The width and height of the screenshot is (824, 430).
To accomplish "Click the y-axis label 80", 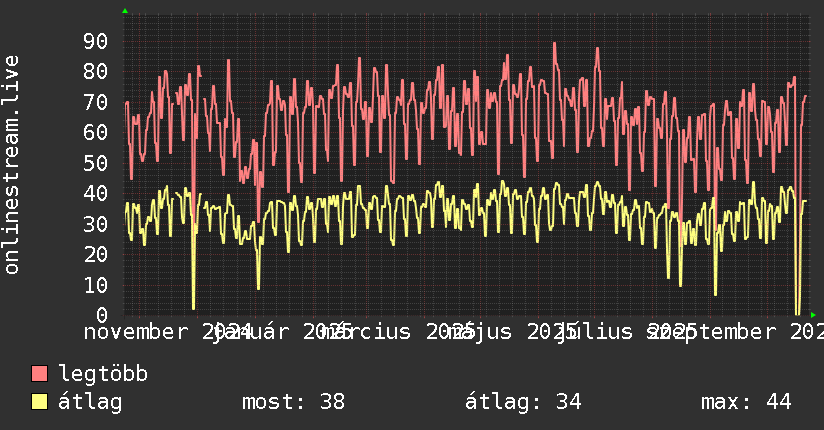I will point(95,72).
